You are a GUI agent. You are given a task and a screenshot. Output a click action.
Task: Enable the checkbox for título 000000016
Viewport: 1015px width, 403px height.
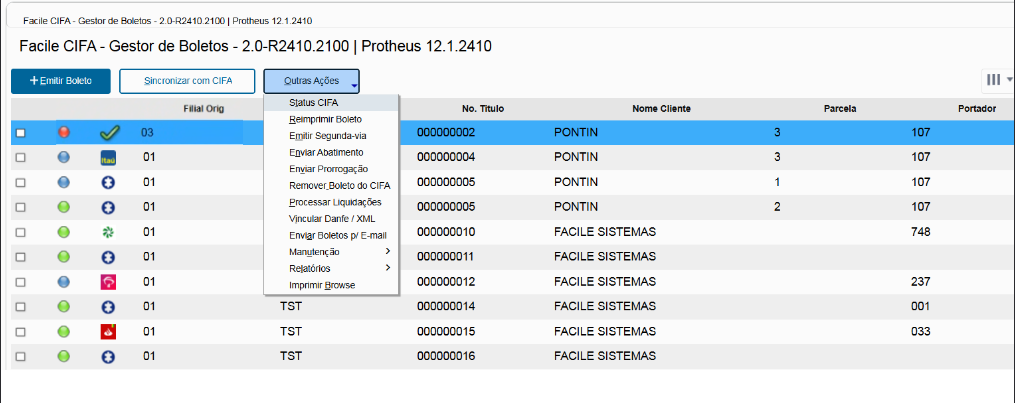(21, 356)
